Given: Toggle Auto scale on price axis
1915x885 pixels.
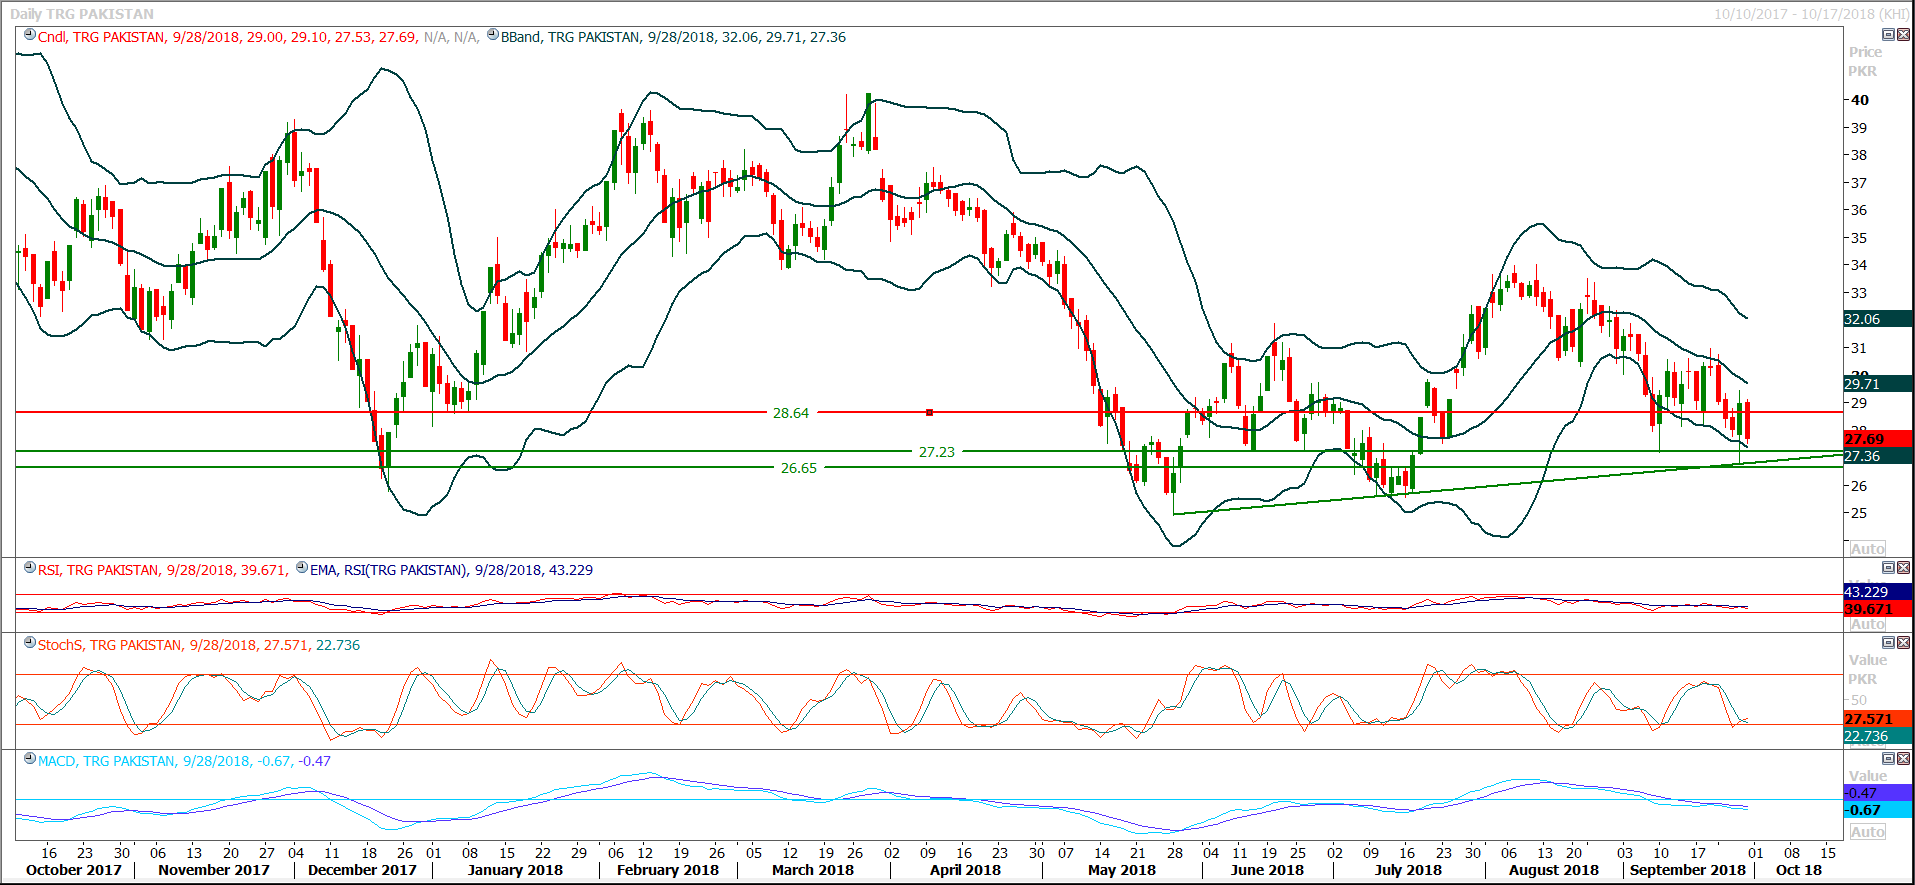Looking at the screenshot, I should coord(1867,548).
